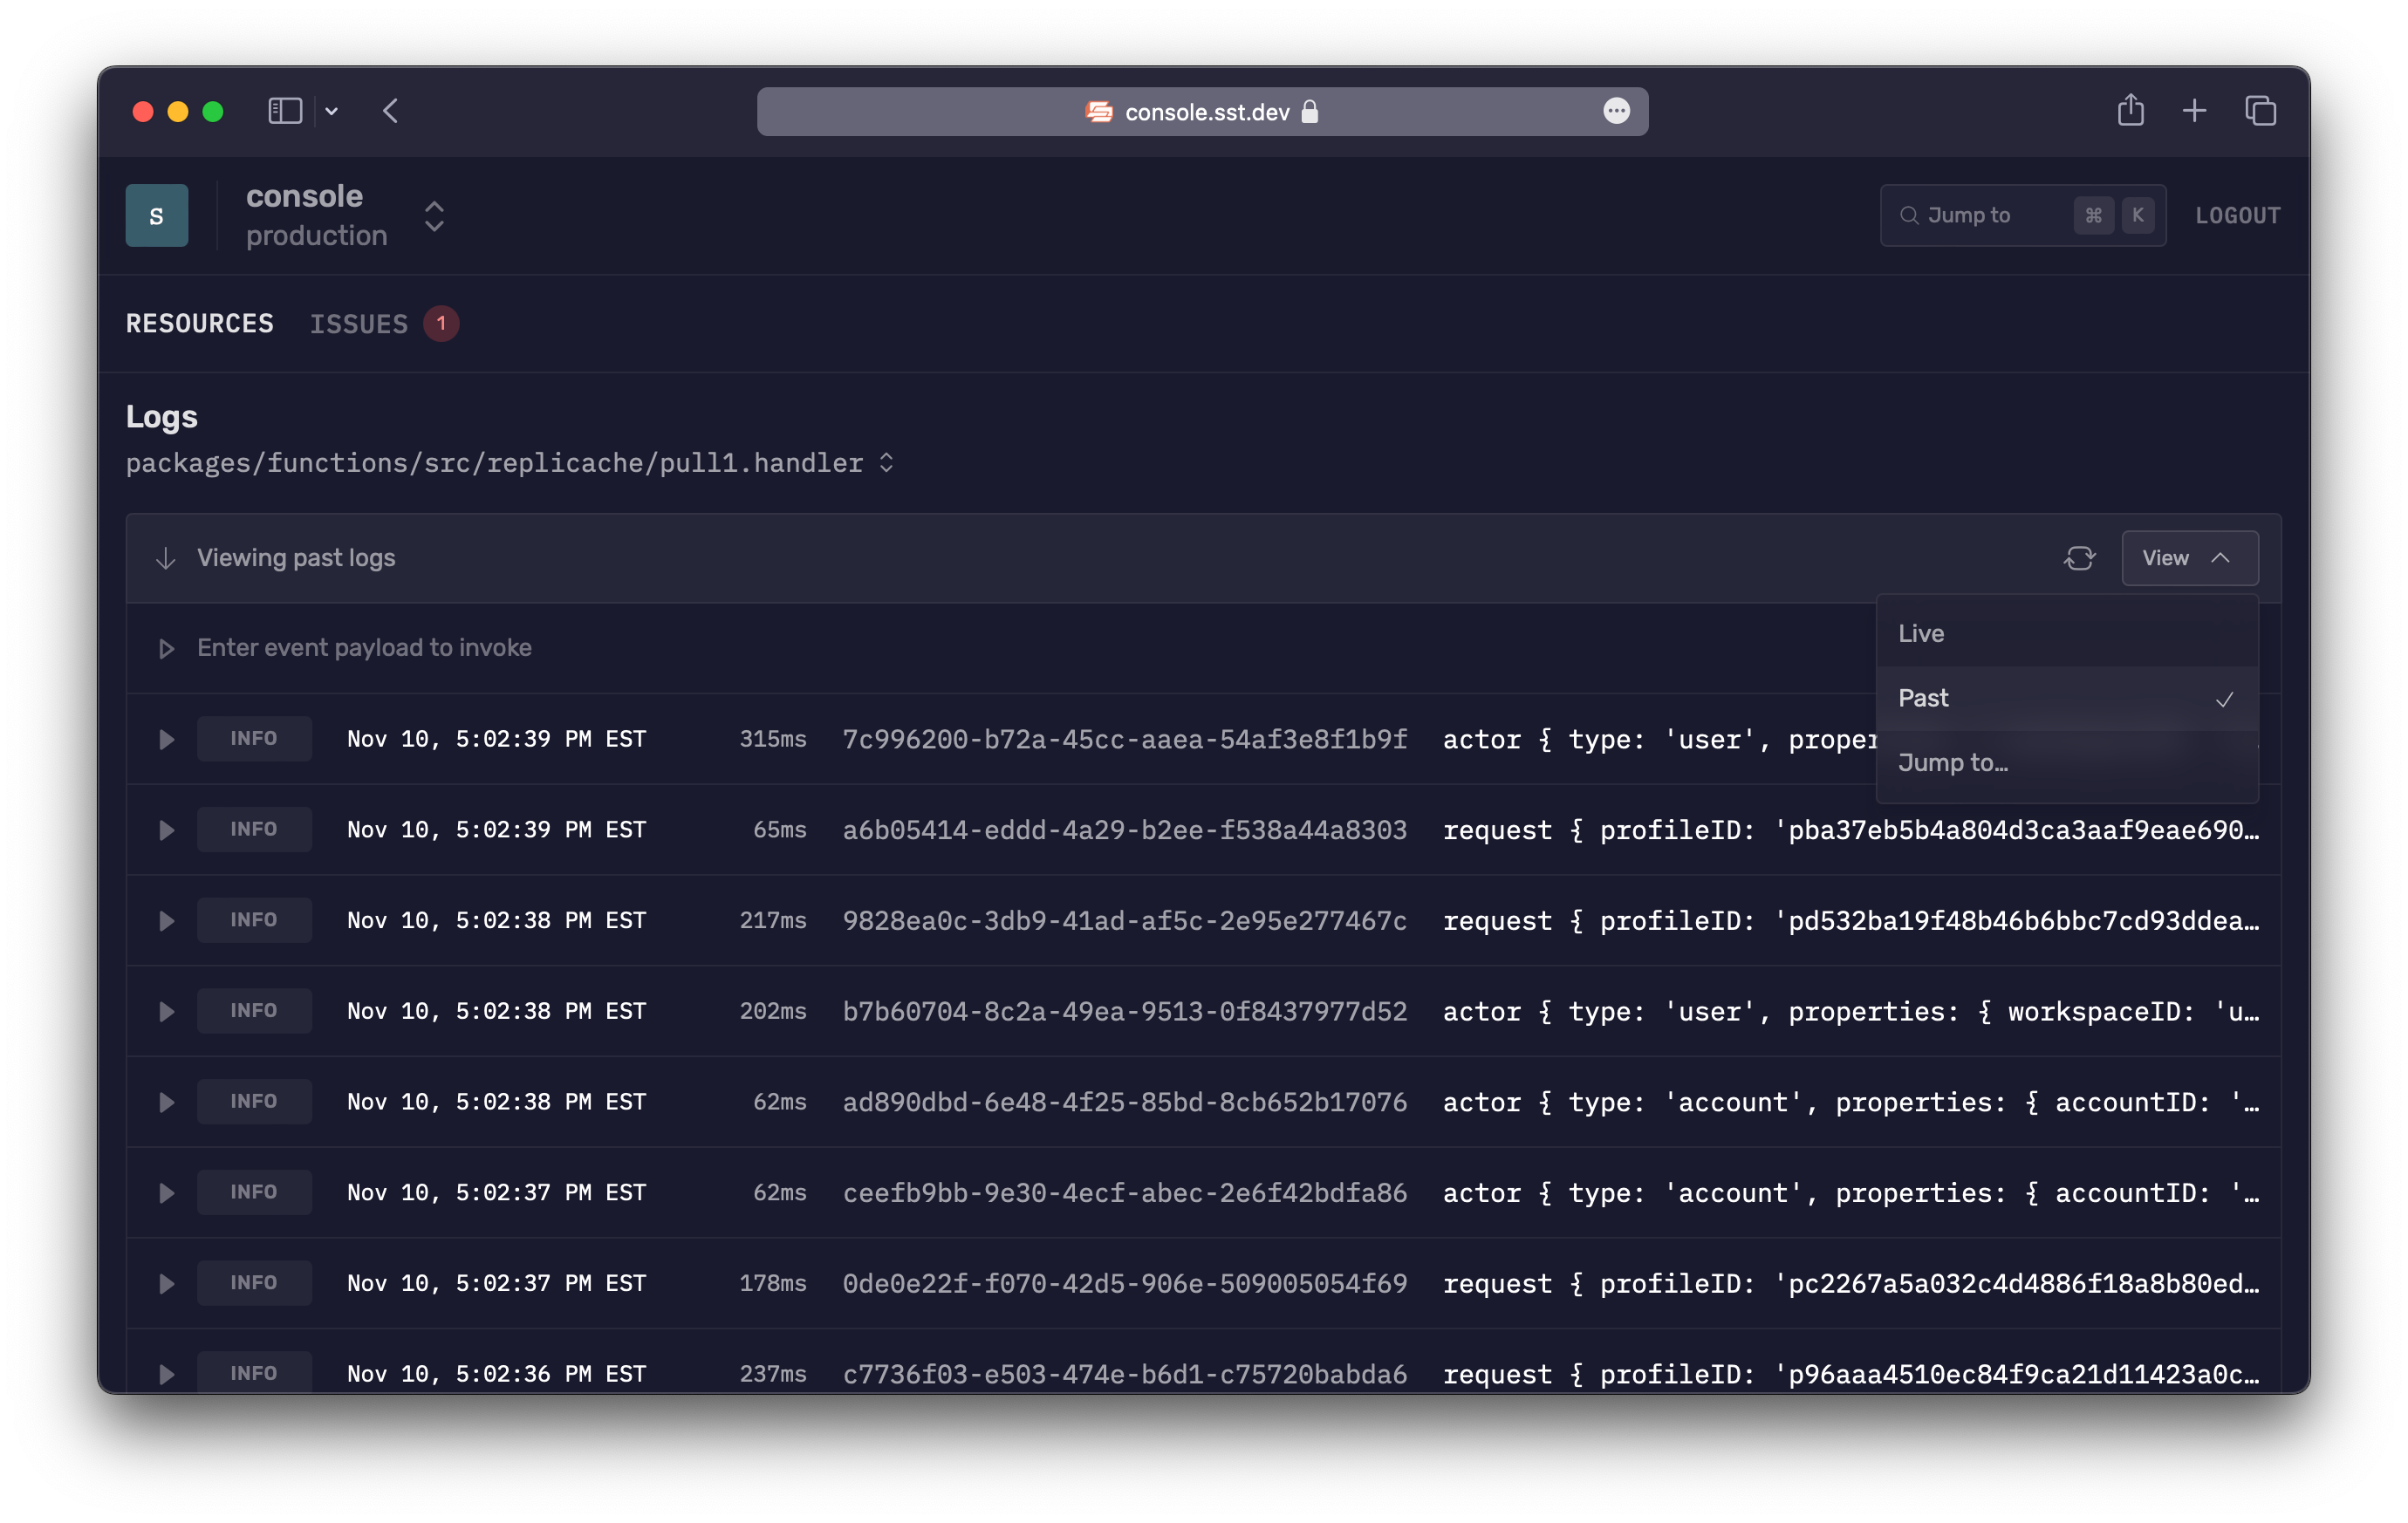Toggle the browser sidebar icon

click(x=285, y=111)
